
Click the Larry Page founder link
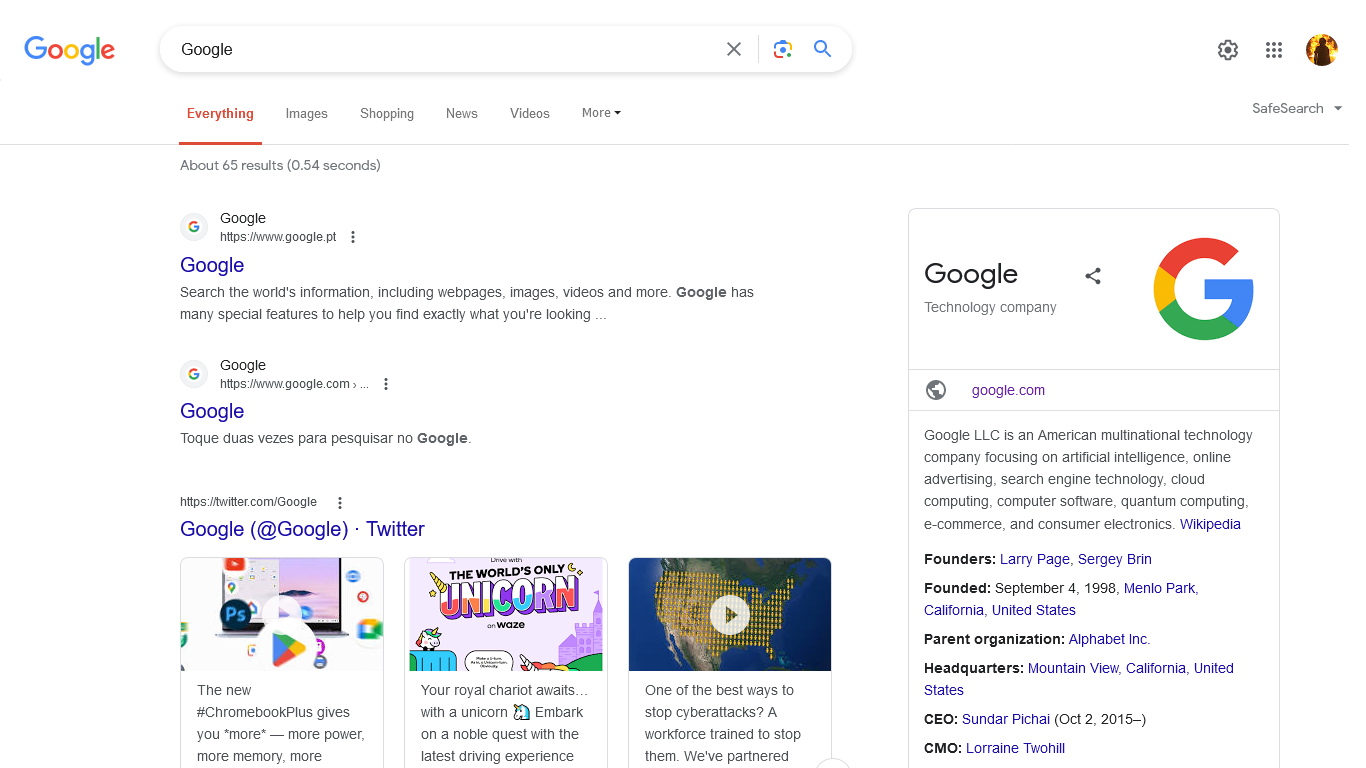click(1035, 559)
